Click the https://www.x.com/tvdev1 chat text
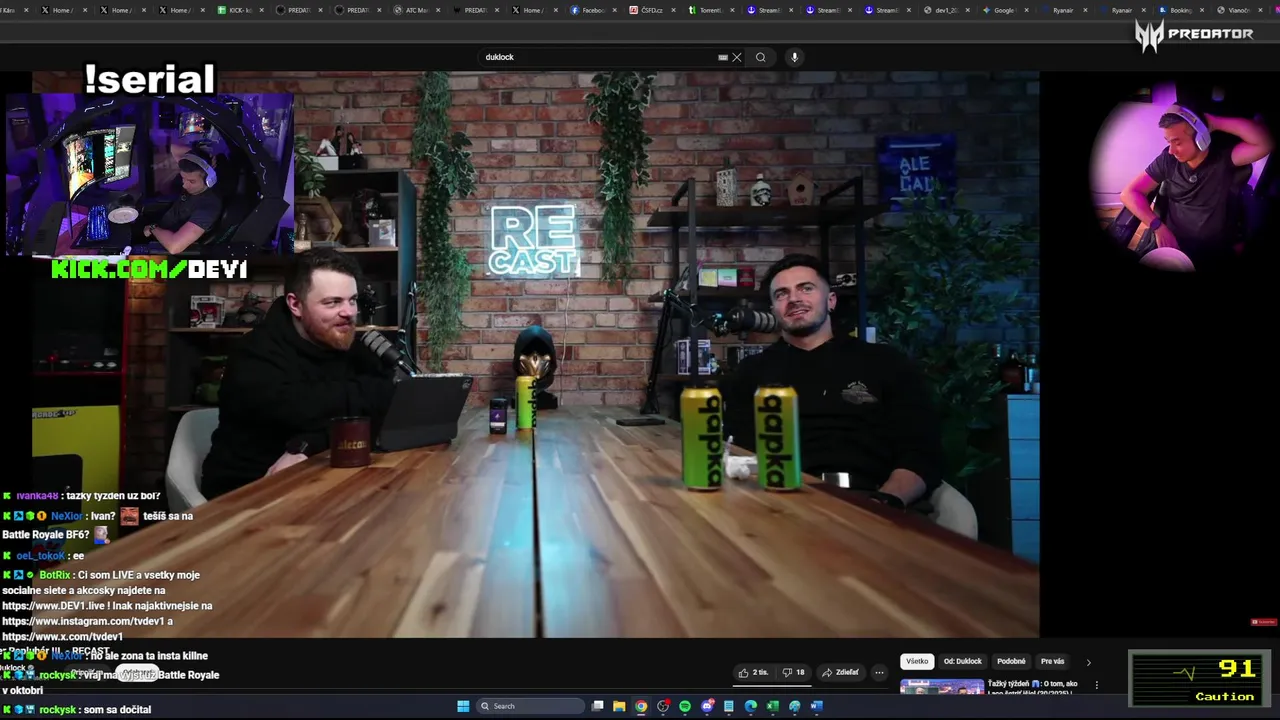1280x720 pixels. tap(62, 636)
